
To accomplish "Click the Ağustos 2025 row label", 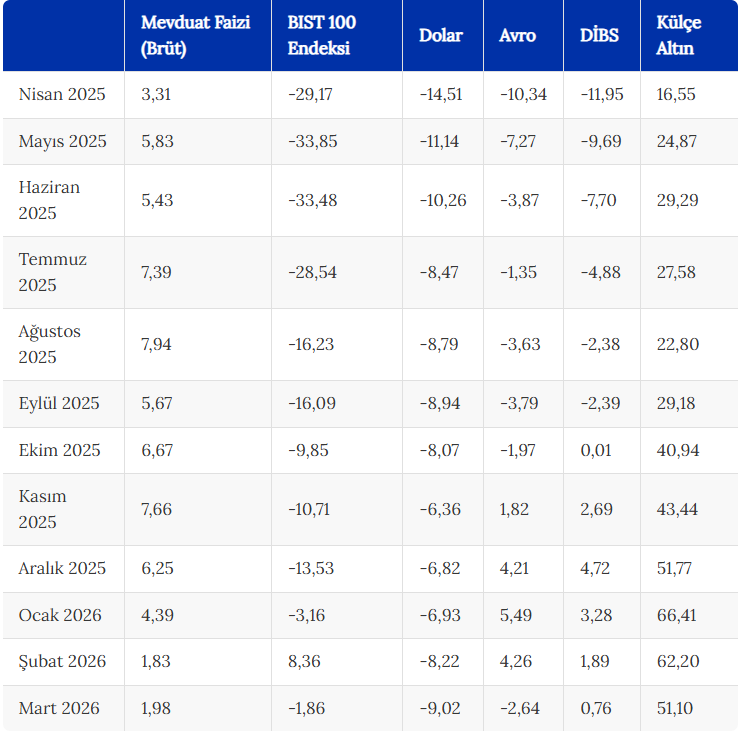I will [x=49, y=344].
